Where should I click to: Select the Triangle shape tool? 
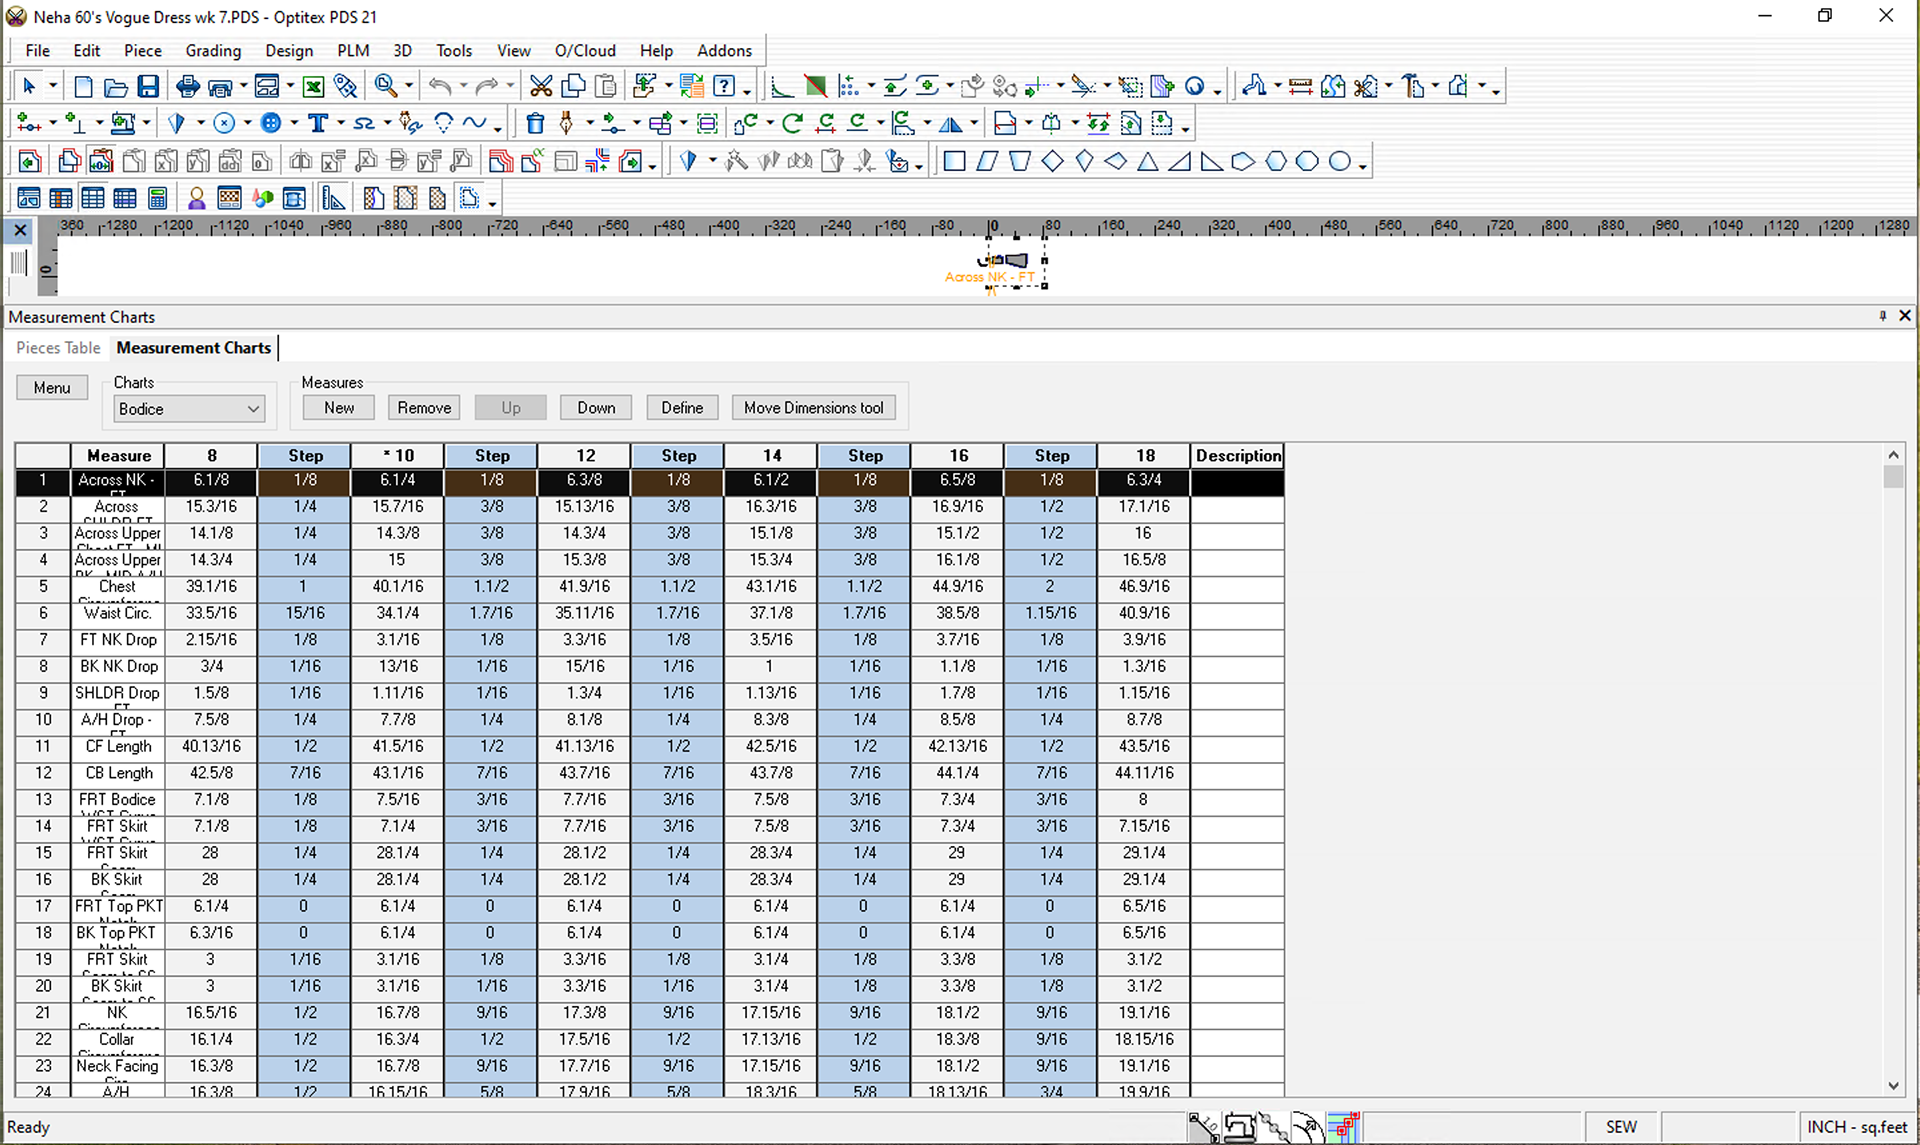click(1147, 162)
